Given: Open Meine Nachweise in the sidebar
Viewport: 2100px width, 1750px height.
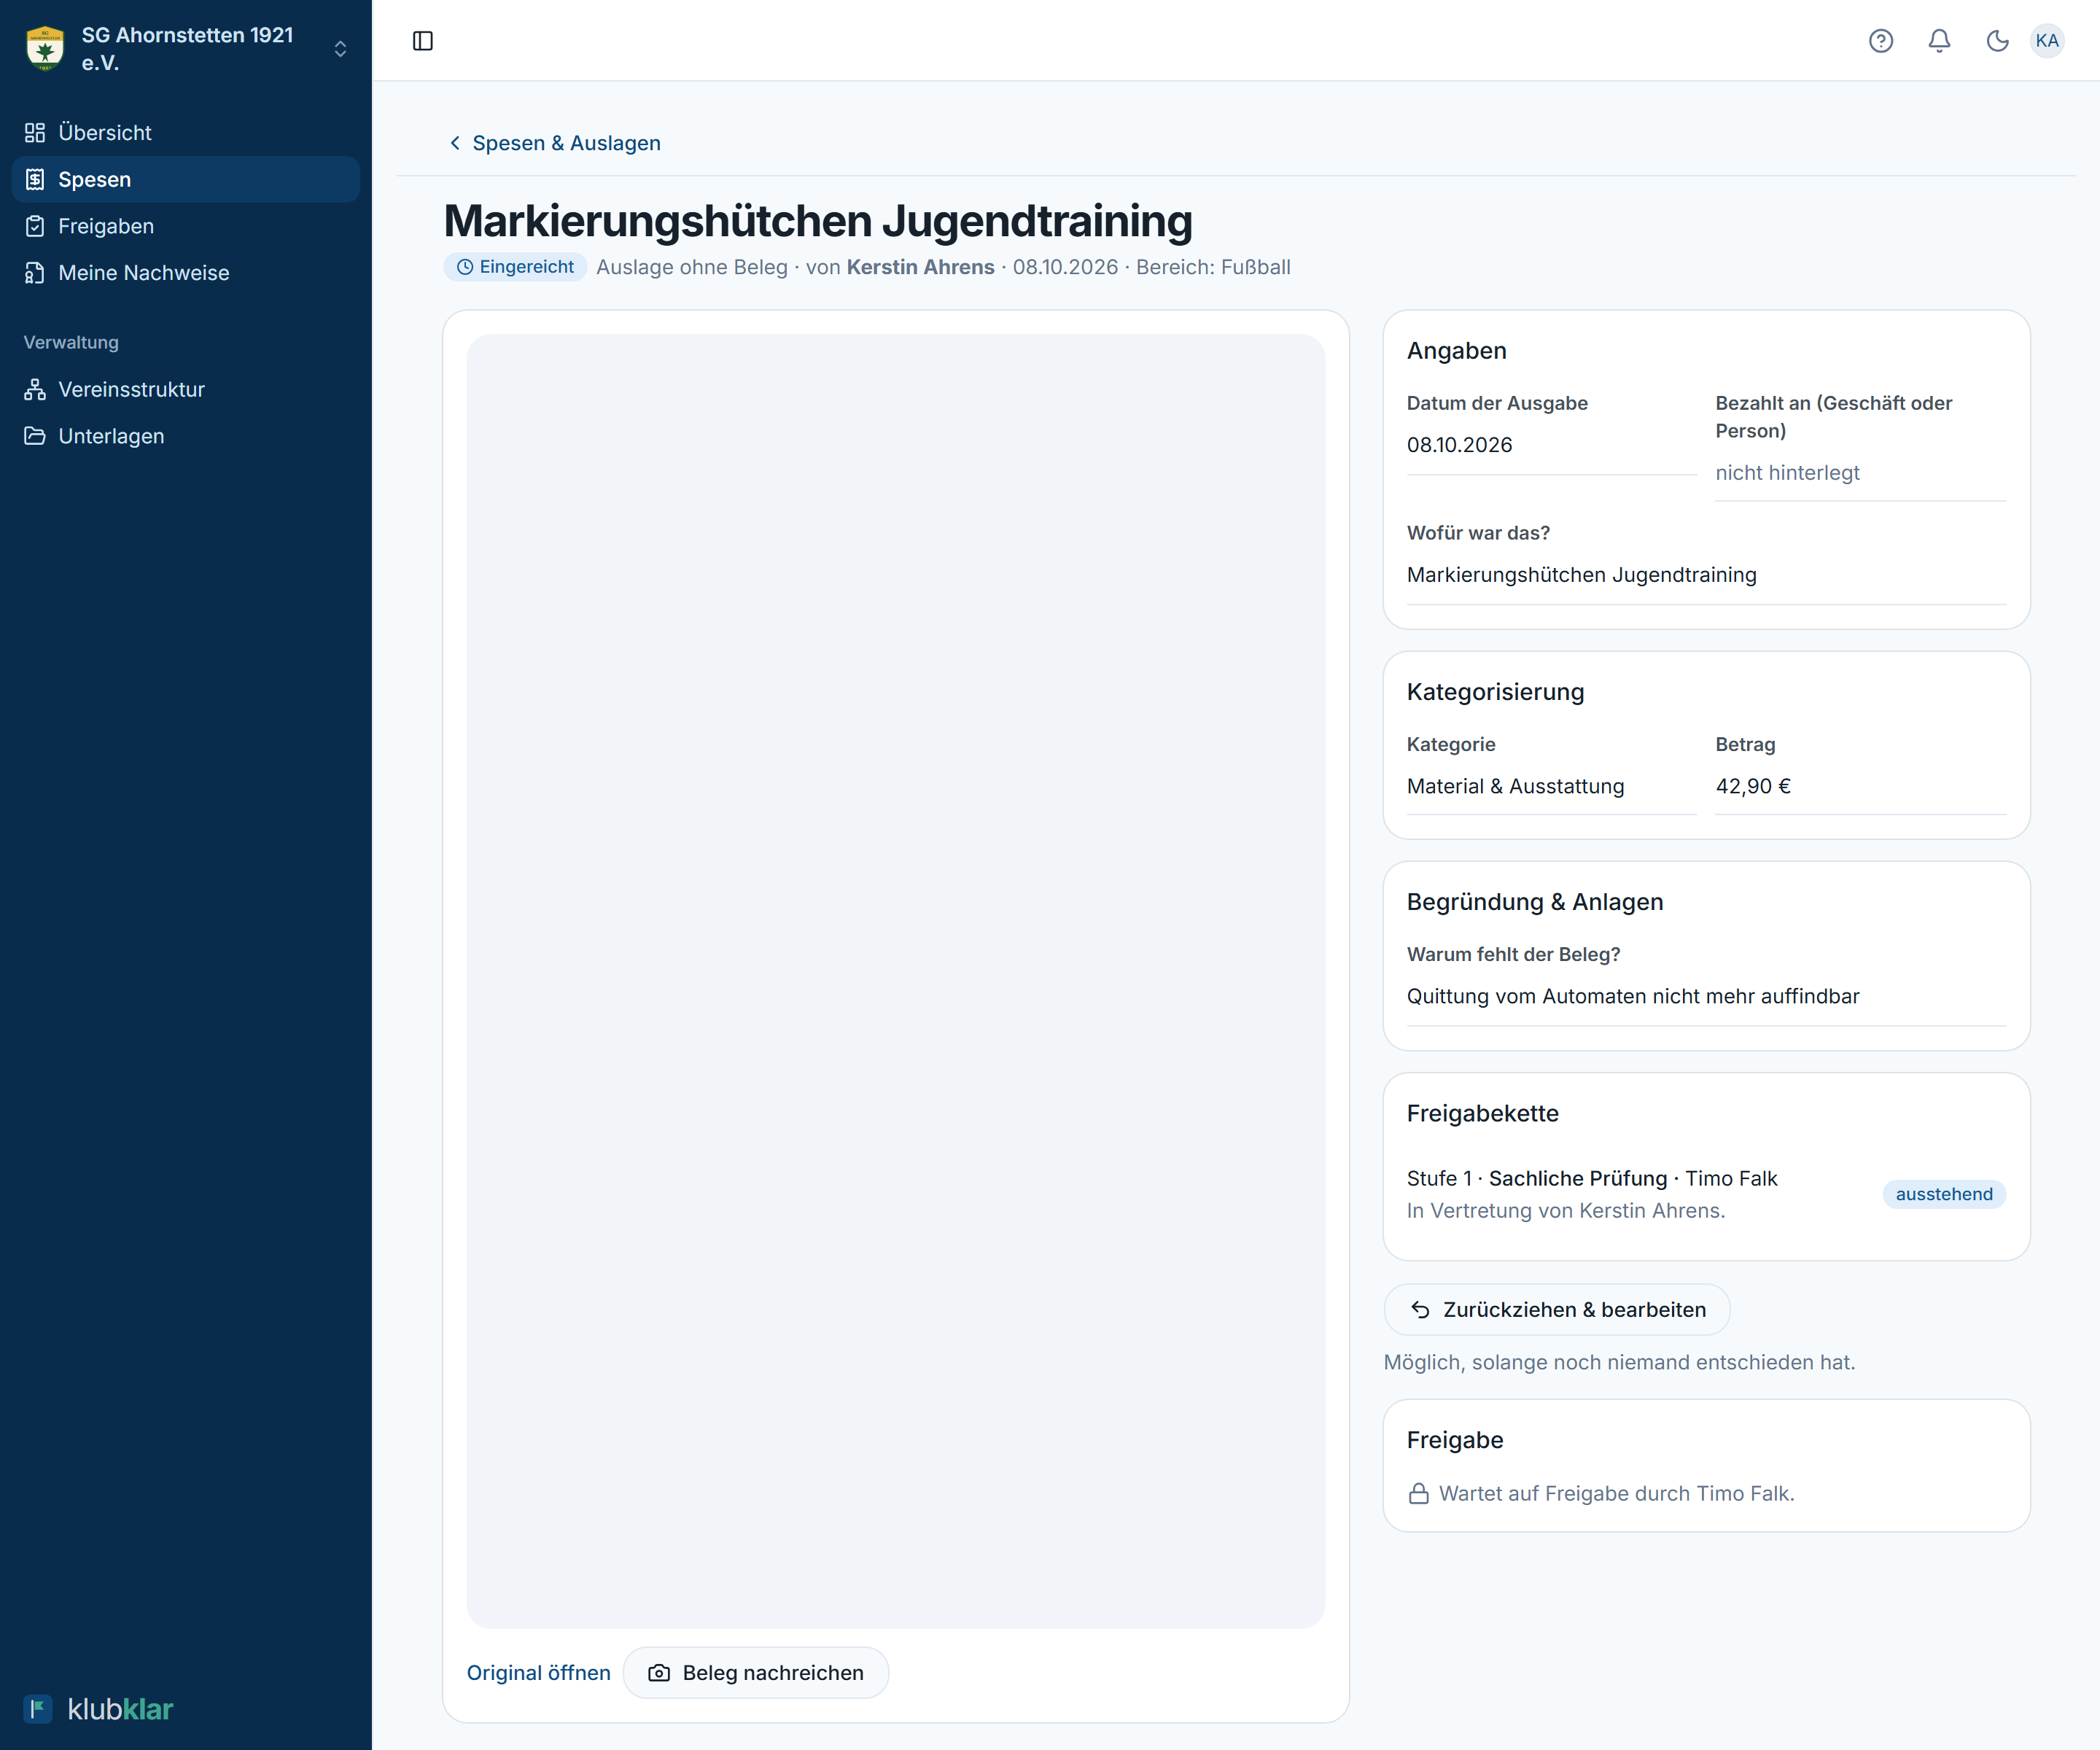Looking at the screenshot, I should tap(186, 273).
